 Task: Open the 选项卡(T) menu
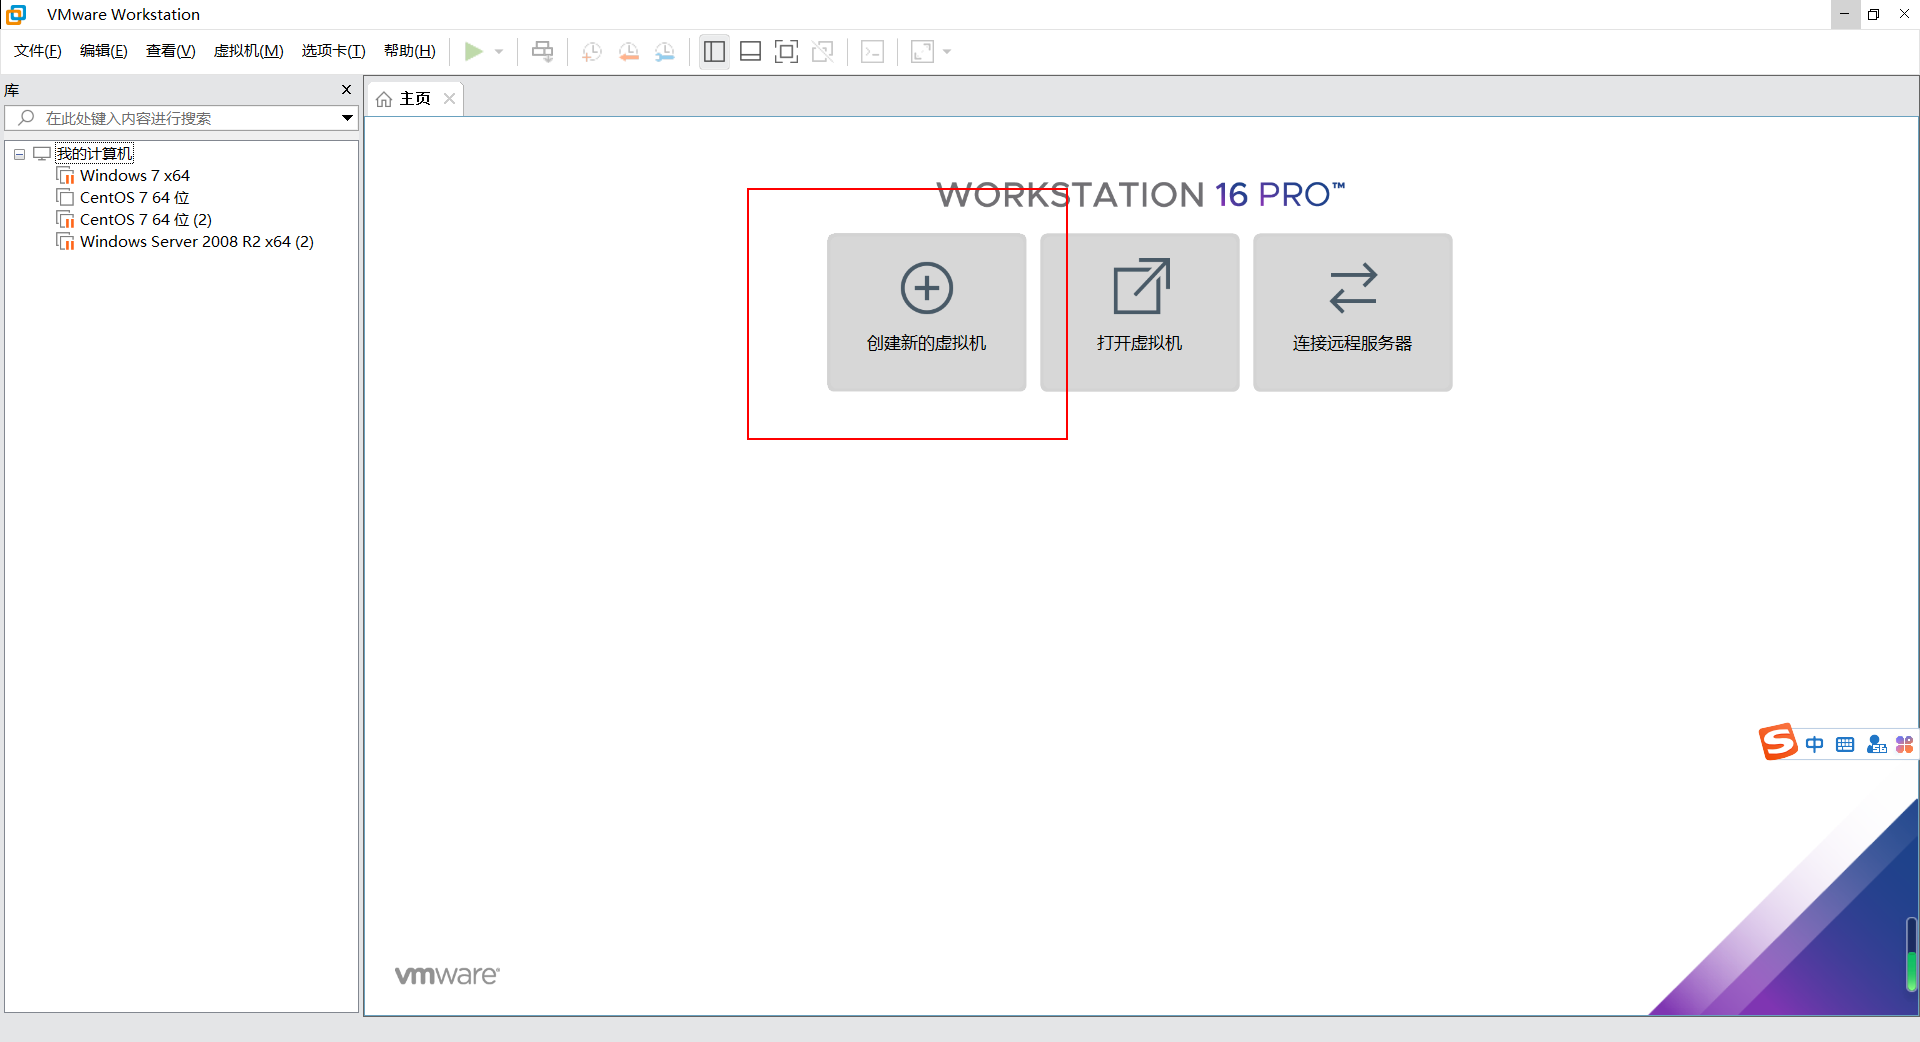334,51
